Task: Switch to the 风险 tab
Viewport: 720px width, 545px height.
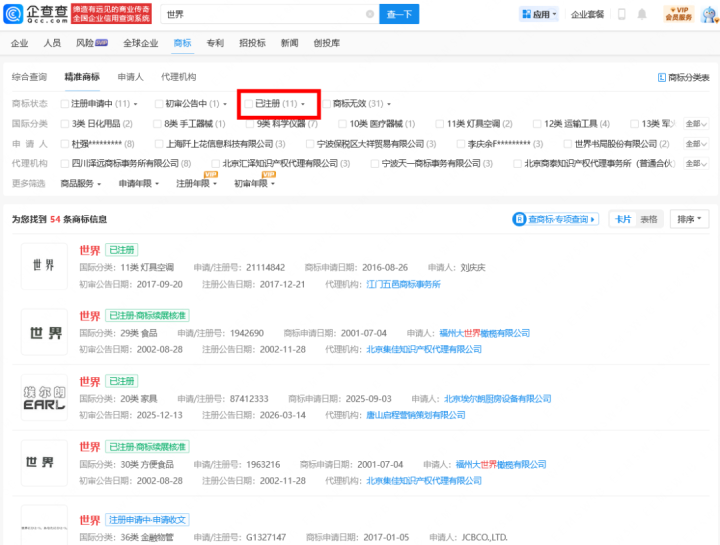Action: click(x=92, y=43)
